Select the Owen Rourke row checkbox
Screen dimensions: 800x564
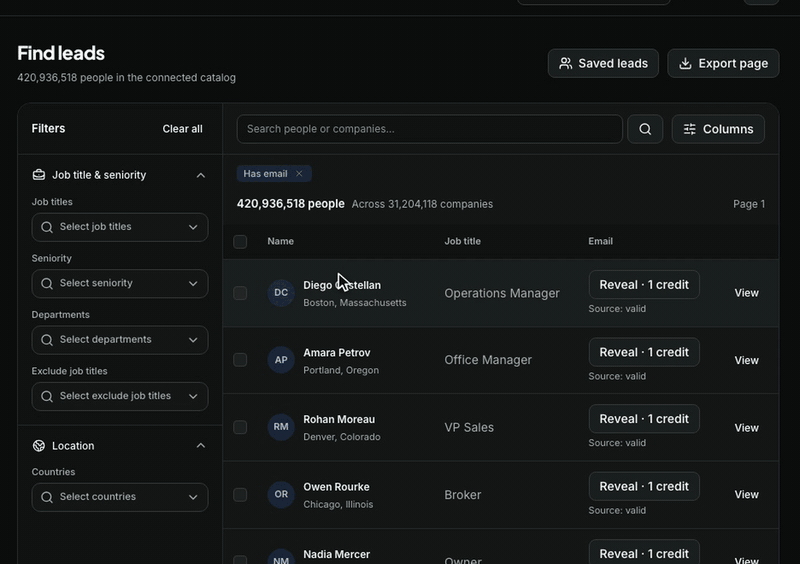pyautogui.click(x=240, y=495)
